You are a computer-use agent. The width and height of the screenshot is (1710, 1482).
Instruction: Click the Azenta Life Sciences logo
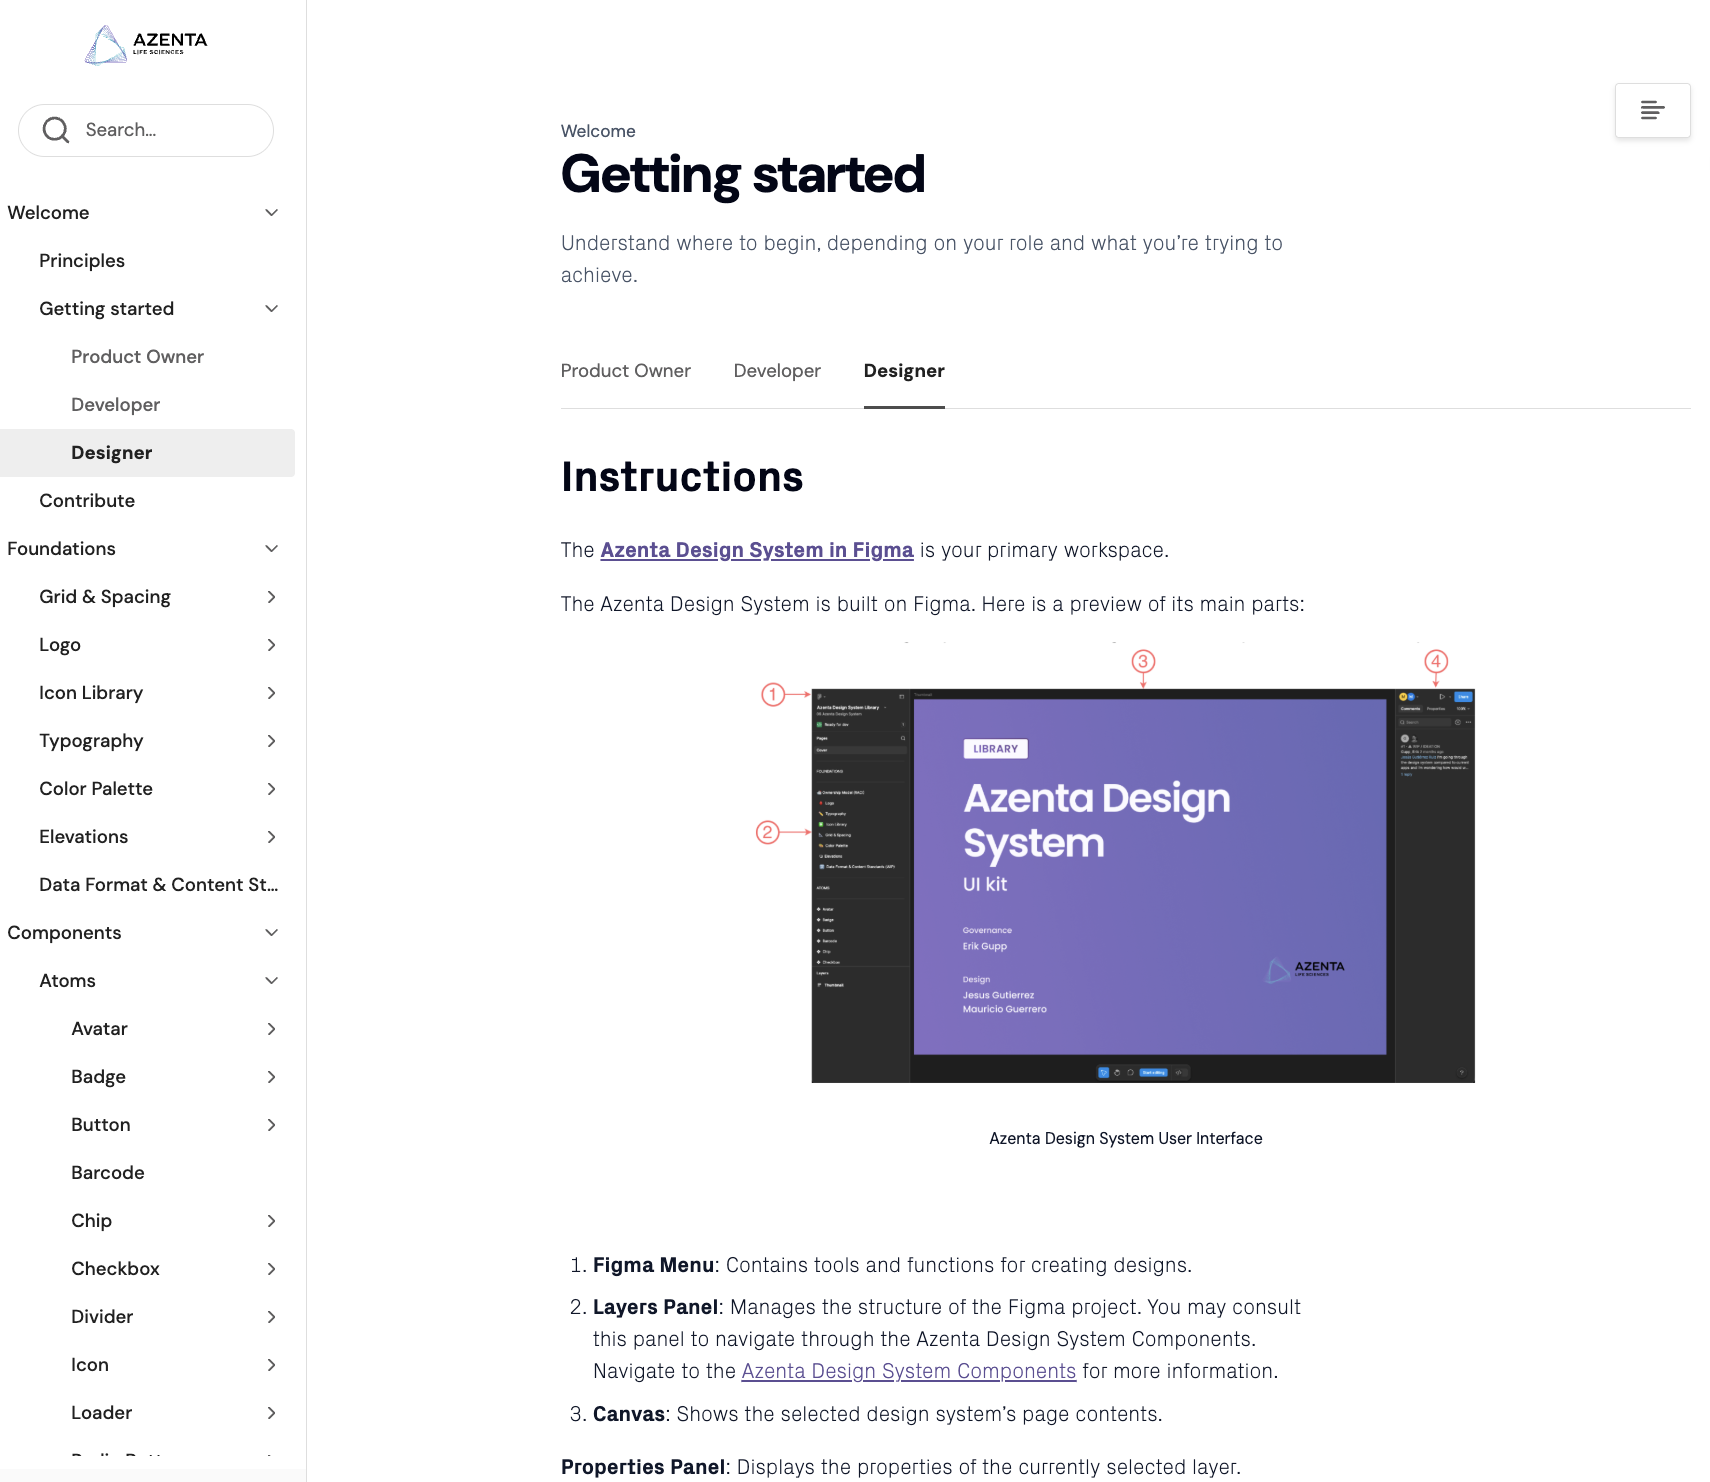[147, 45]
